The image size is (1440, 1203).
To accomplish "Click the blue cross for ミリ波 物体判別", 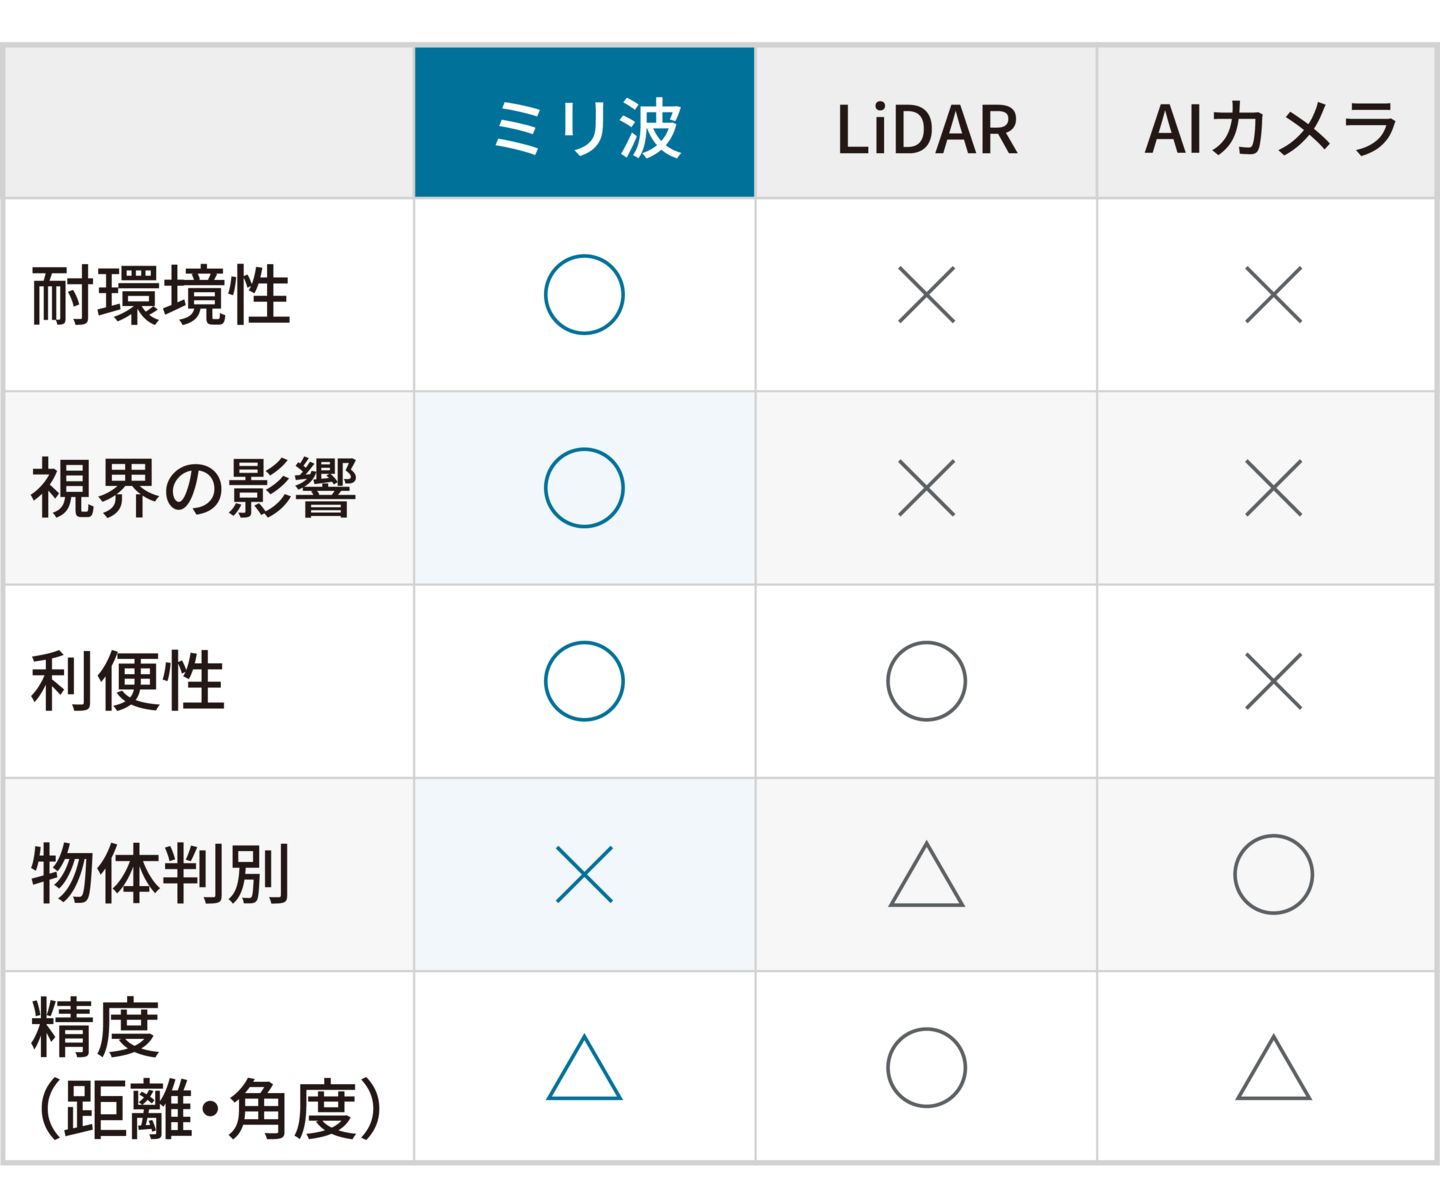I will pos(584,874).
